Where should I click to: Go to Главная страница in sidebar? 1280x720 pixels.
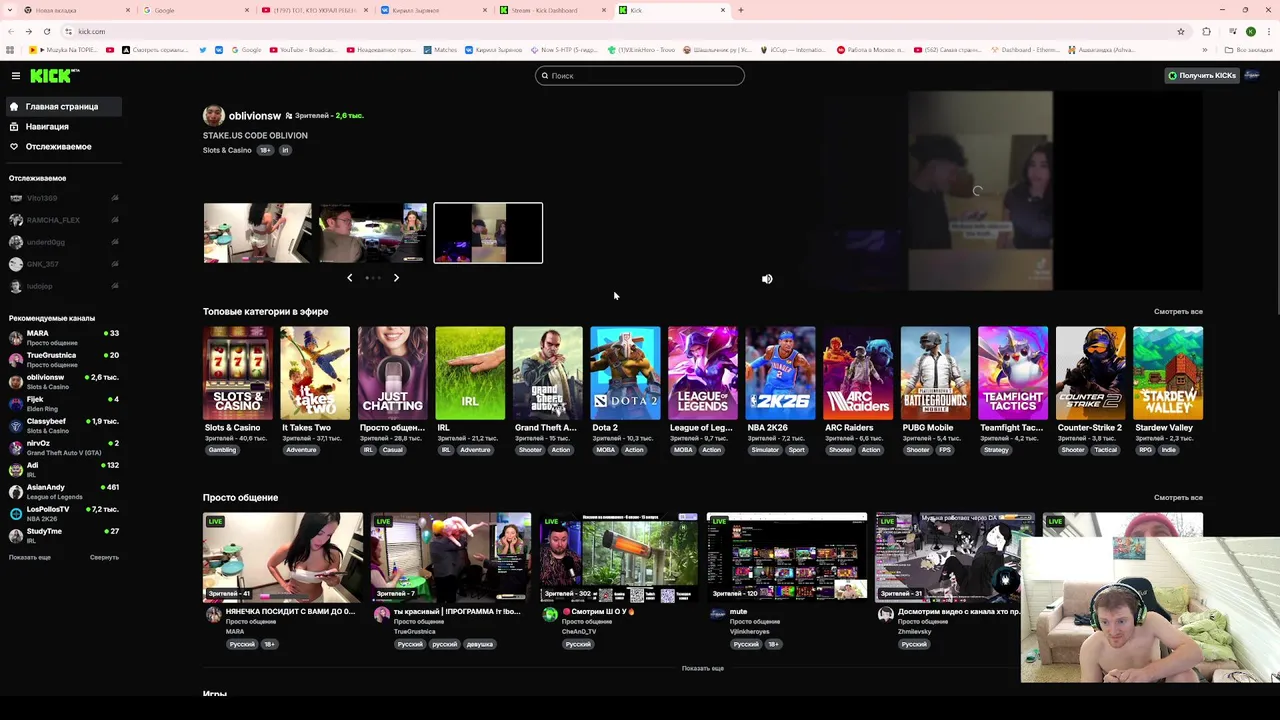click(x=62, y=106)
